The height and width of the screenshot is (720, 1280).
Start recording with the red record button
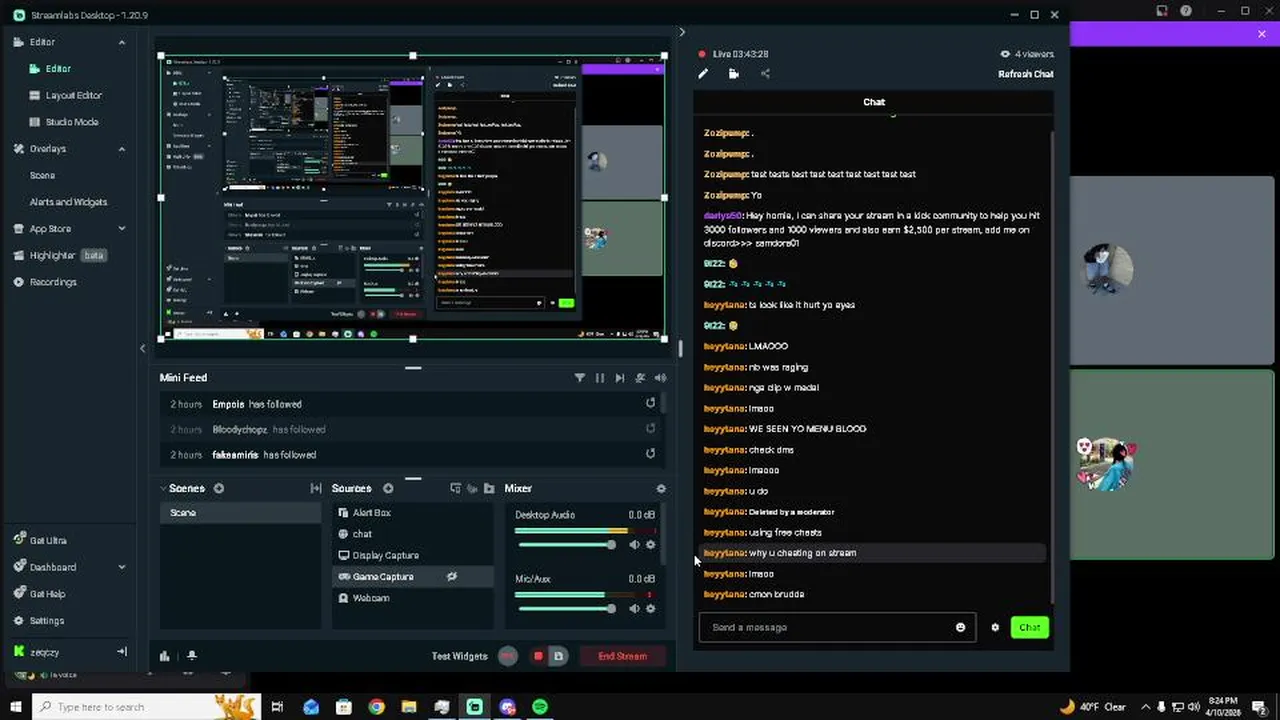[538, 656]
